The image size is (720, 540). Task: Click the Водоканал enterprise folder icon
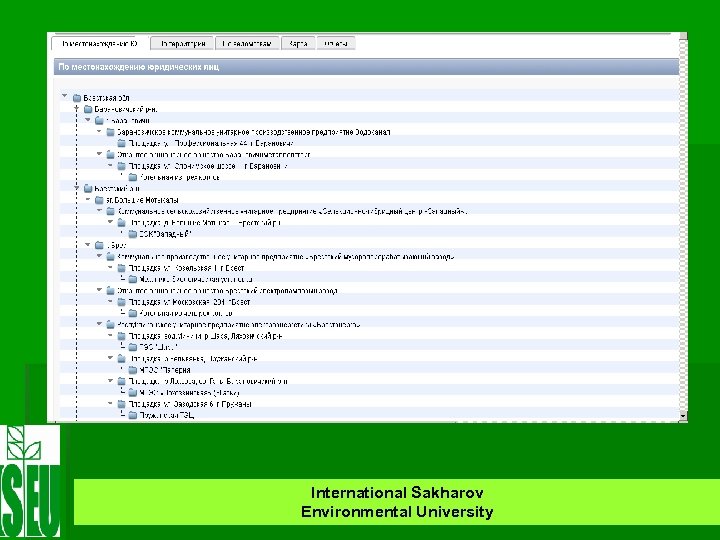click(111, 132)
